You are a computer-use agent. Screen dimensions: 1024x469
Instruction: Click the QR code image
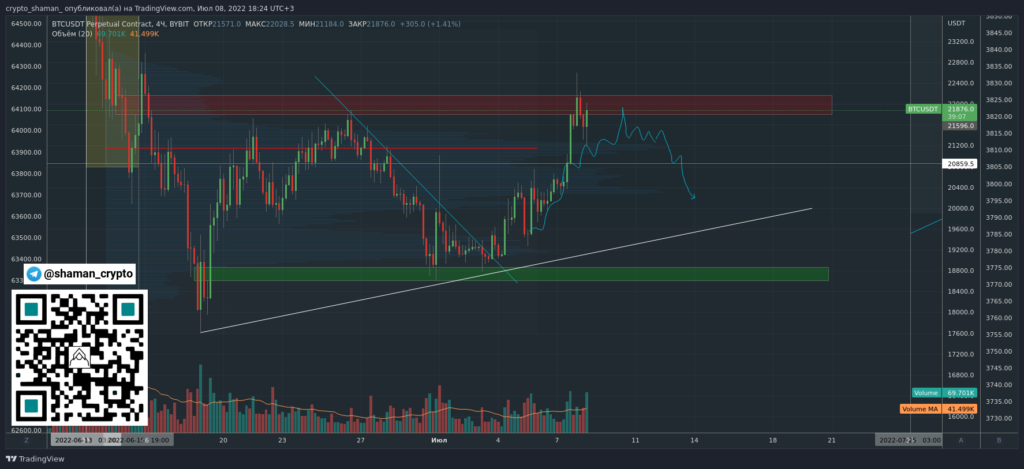tap(80, 357)
